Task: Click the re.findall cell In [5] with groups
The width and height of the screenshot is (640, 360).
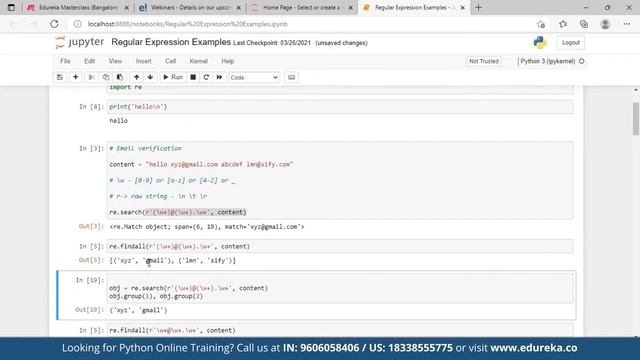Action: click(340, 247)
